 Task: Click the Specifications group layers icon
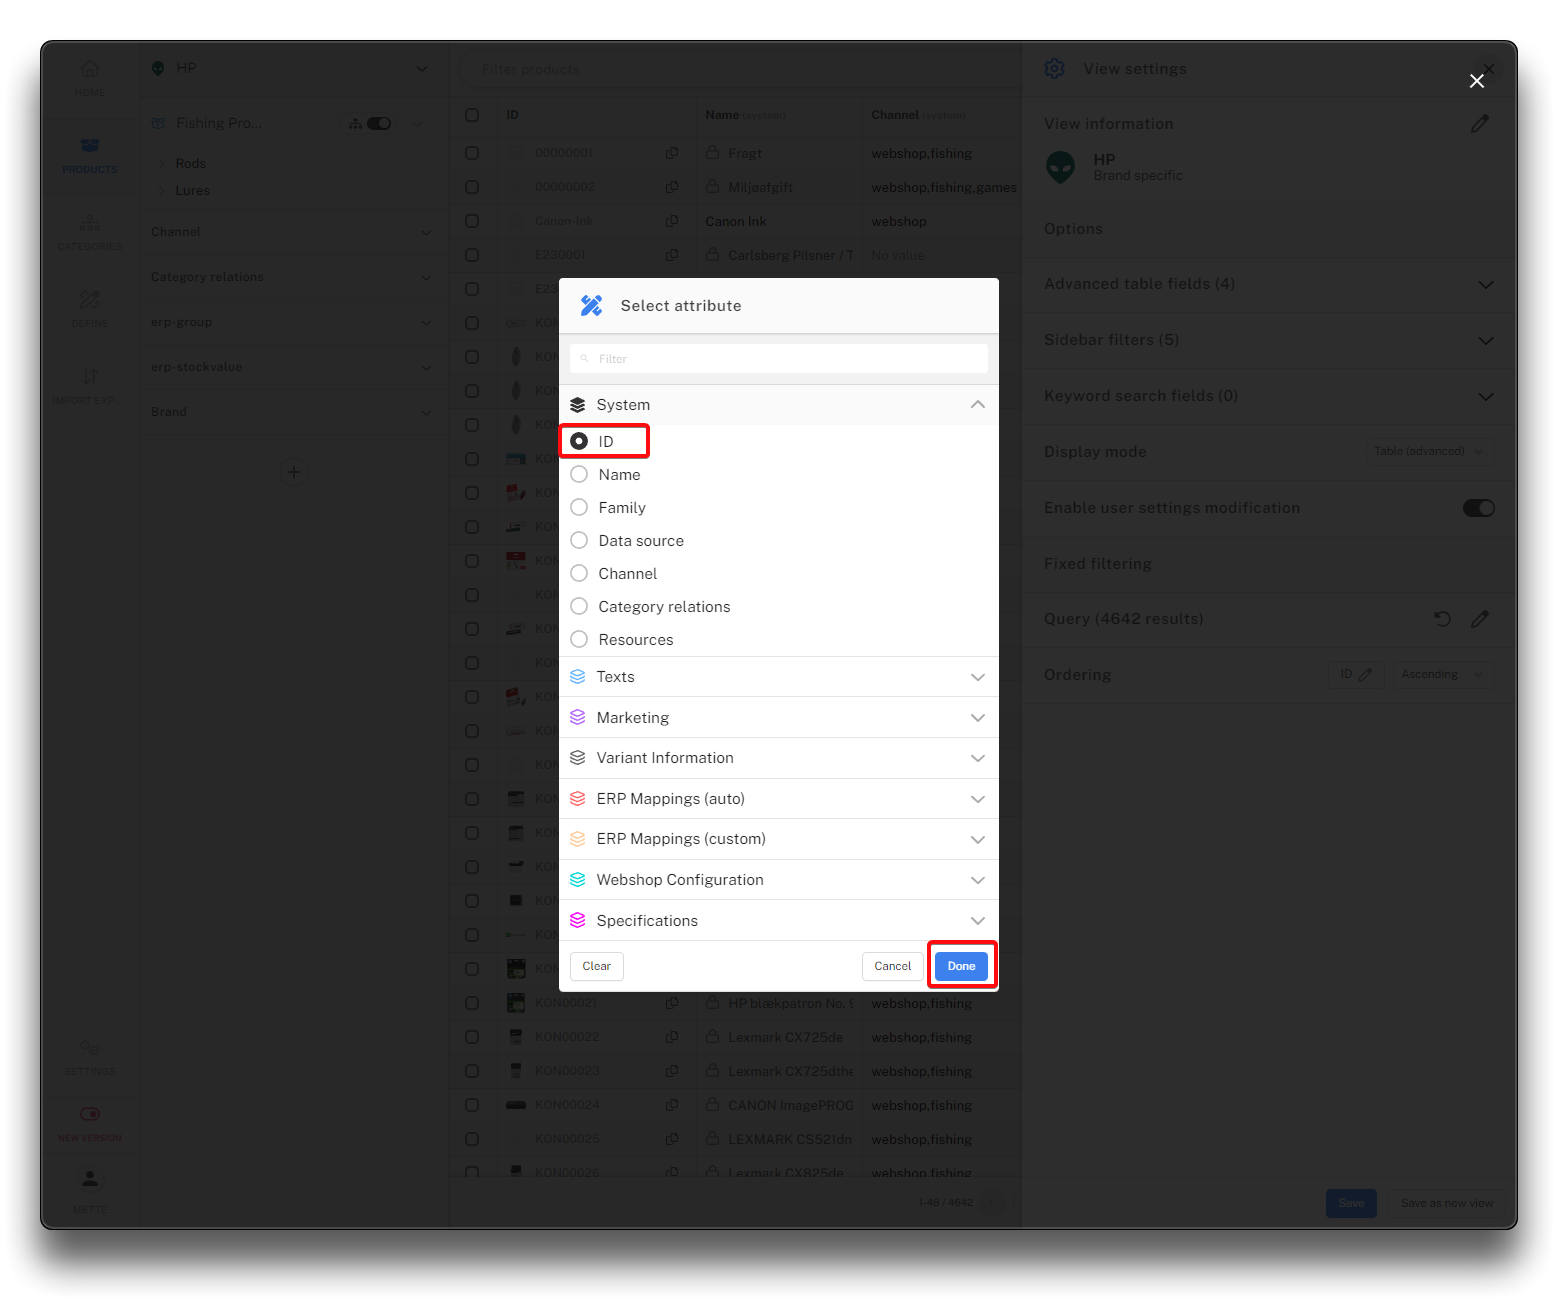pyautogui.click(x=578, y=921)
